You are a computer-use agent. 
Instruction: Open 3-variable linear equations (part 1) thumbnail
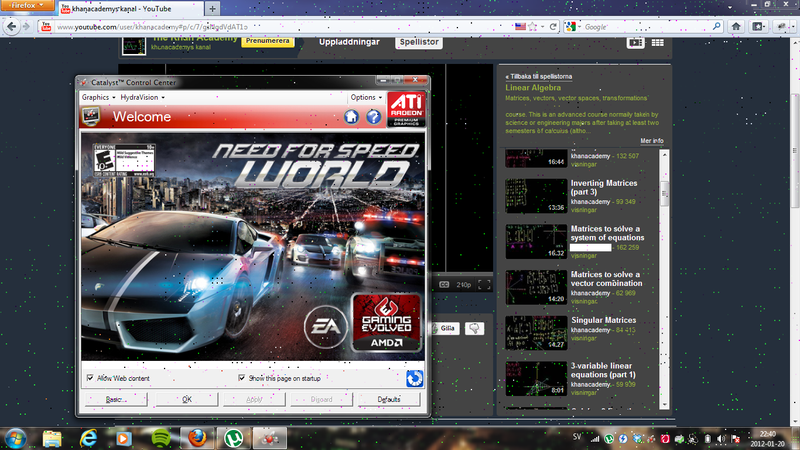[536, 379]
